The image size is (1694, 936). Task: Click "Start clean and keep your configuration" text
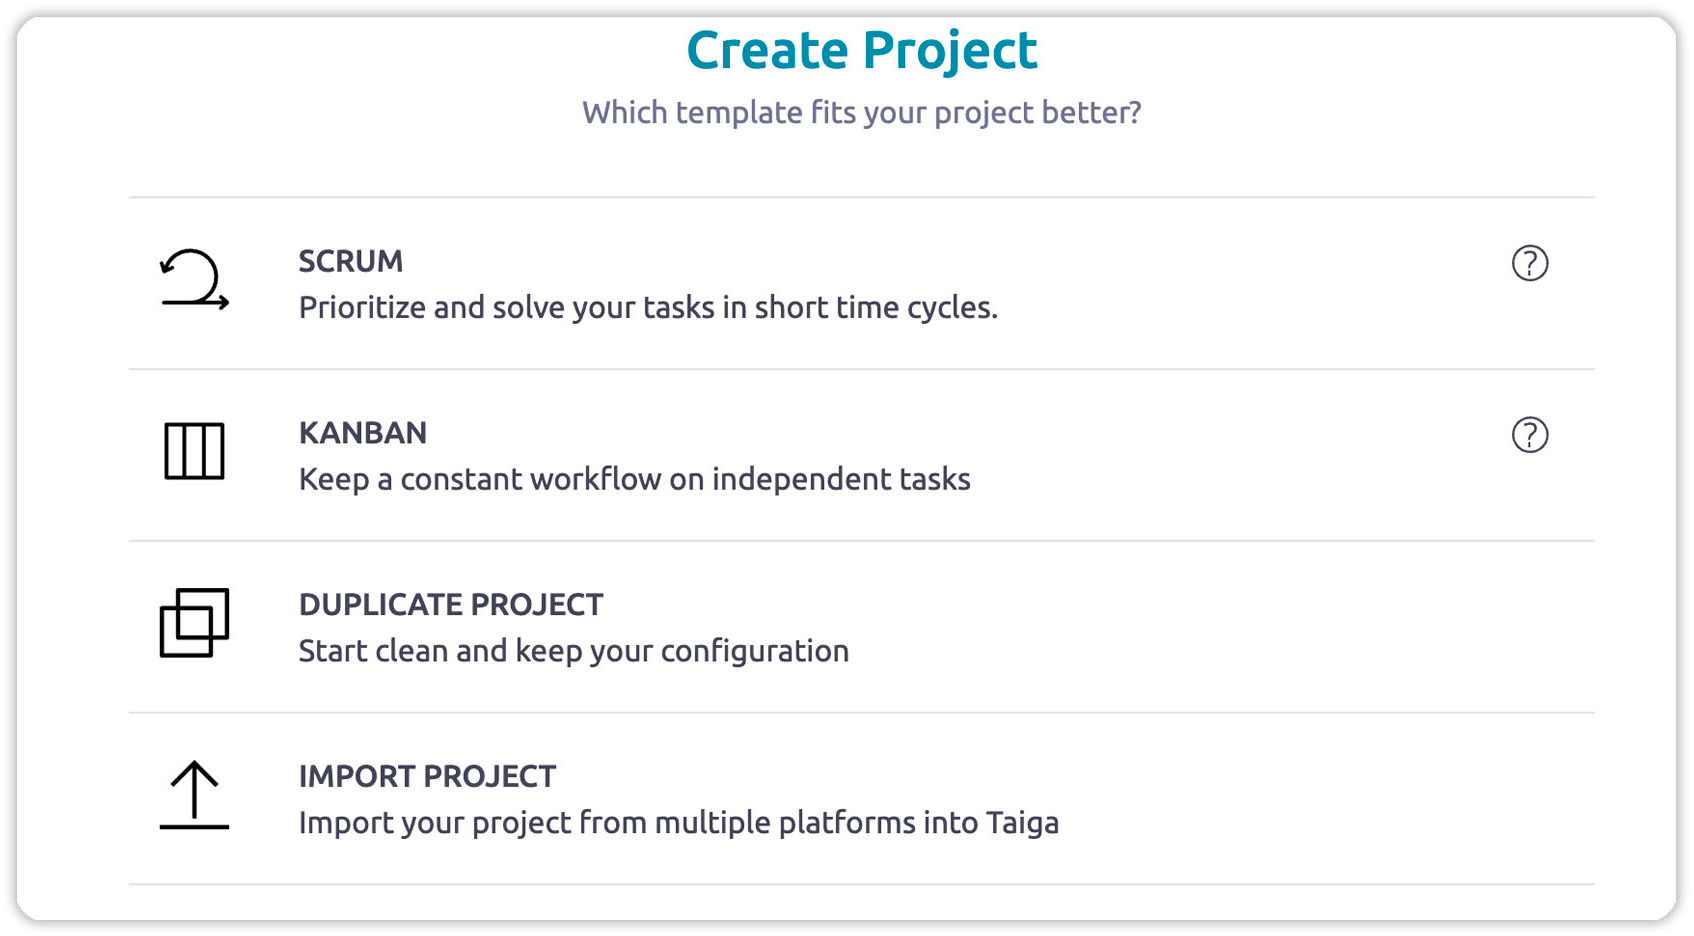pyautogui.click(x=574, y=651)
